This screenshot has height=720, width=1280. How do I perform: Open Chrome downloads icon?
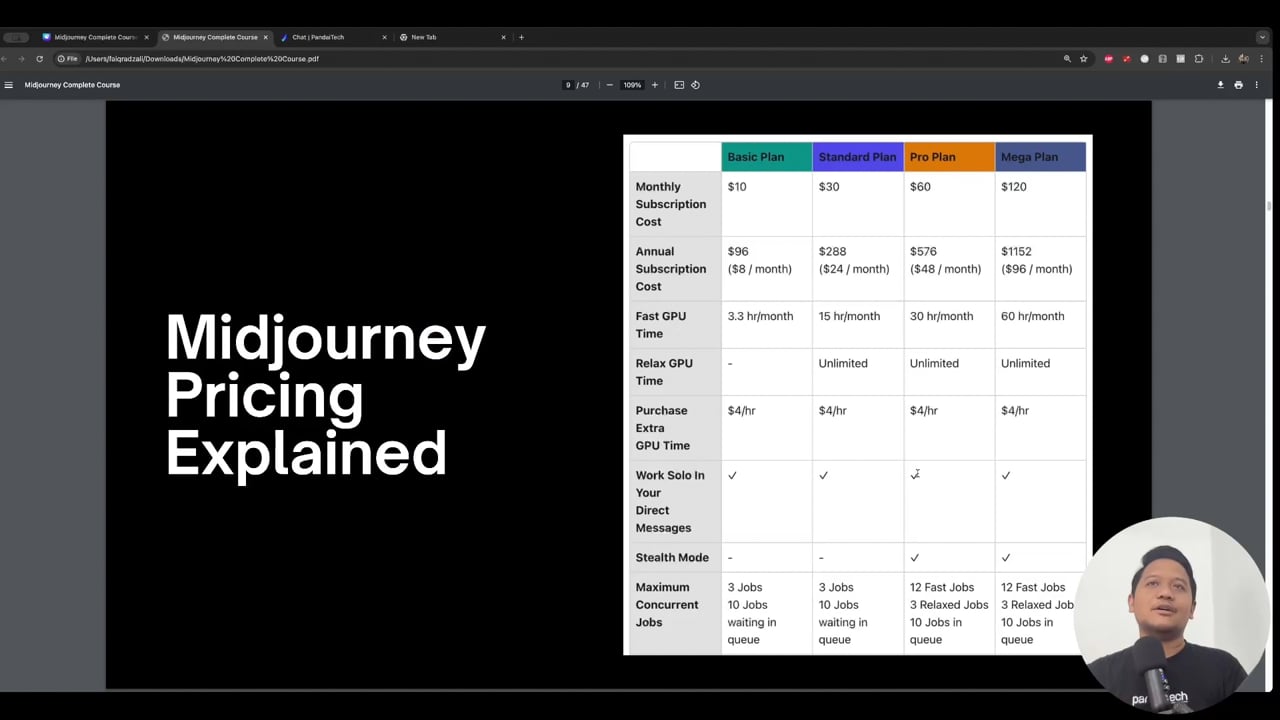click(1225, 59)
